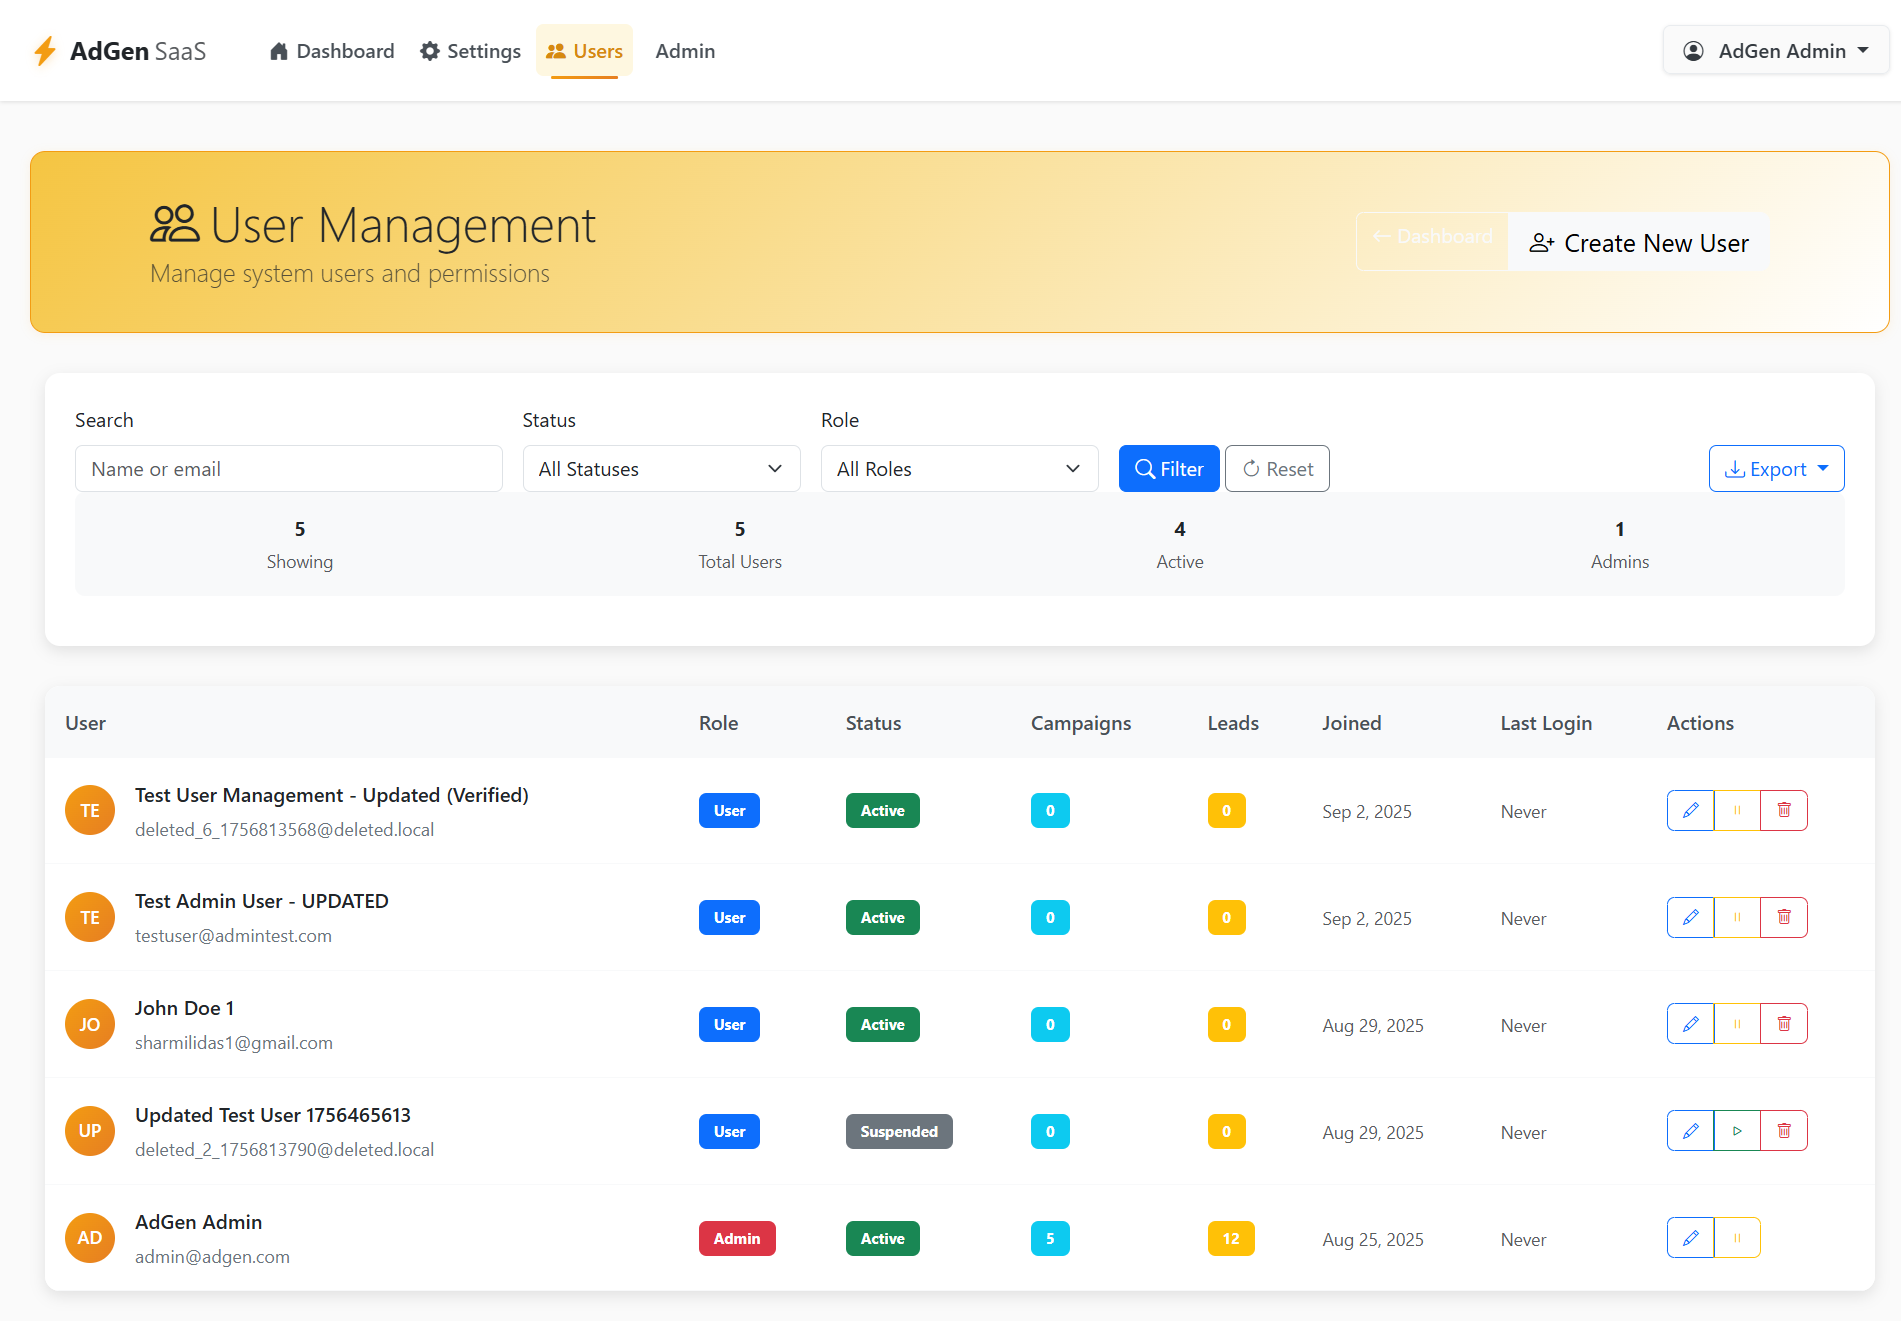1901x1321 pixels.
Task: Click the AdGen SaaS lightning logo
Action: coord(45,51)
